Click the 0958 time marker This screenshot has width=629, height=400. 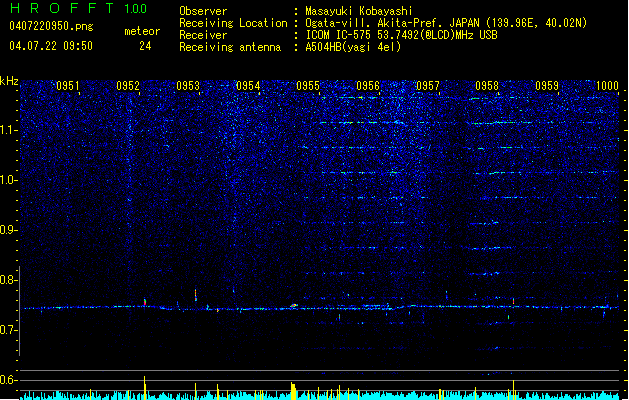coord(487,86)
